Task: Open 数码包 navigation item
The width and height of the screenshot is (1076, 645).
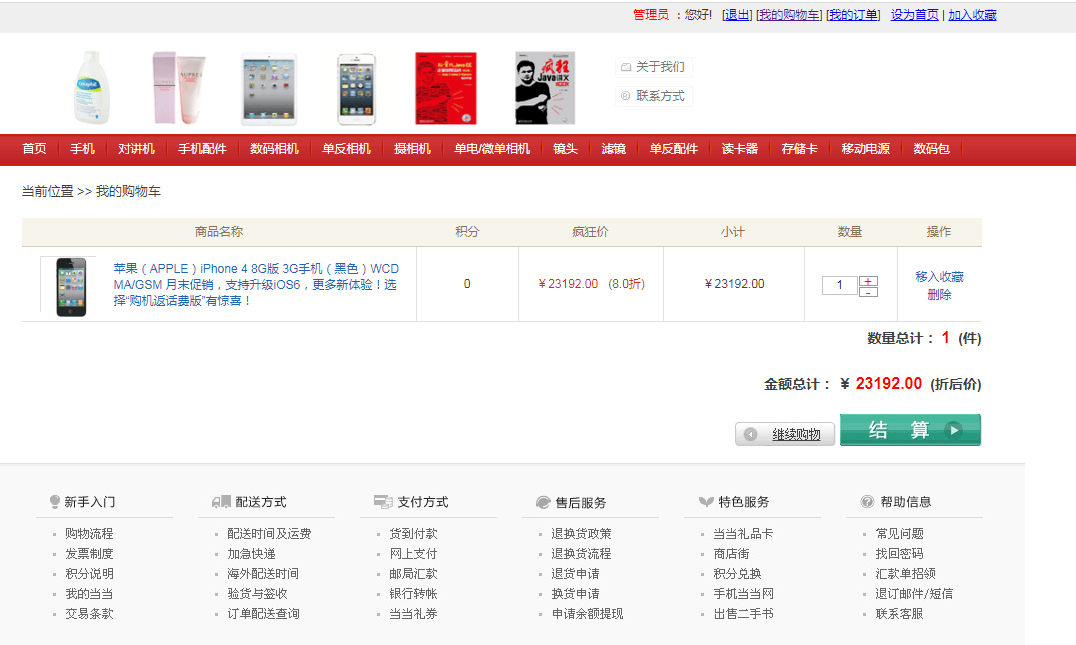Action: 932,148
